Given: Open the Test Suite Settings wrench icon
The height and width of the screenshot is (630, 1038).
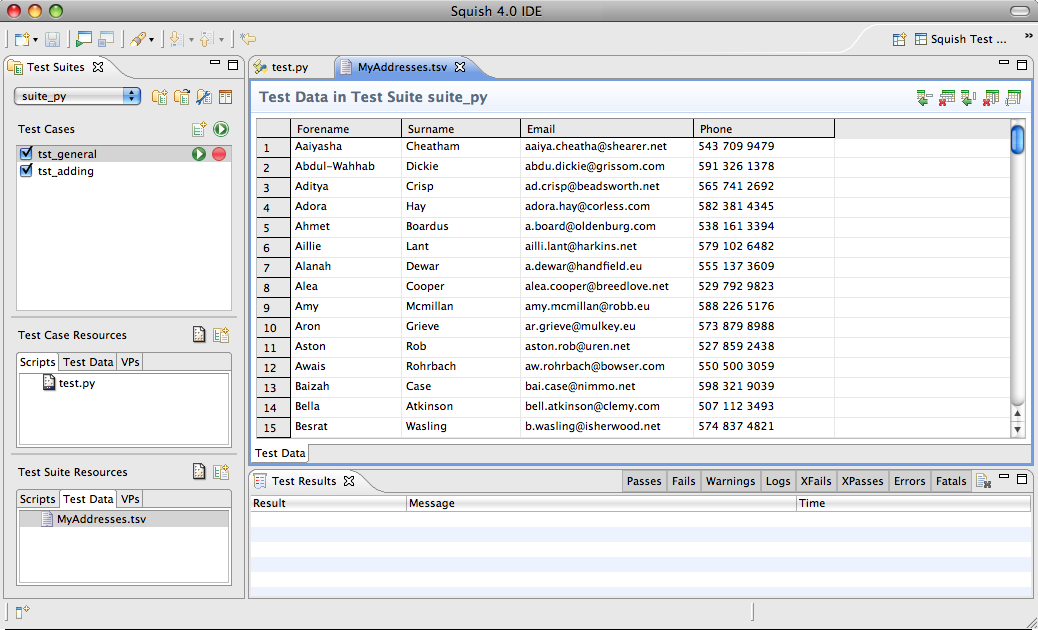Looking at the screenshot, I should coord(202,96).
